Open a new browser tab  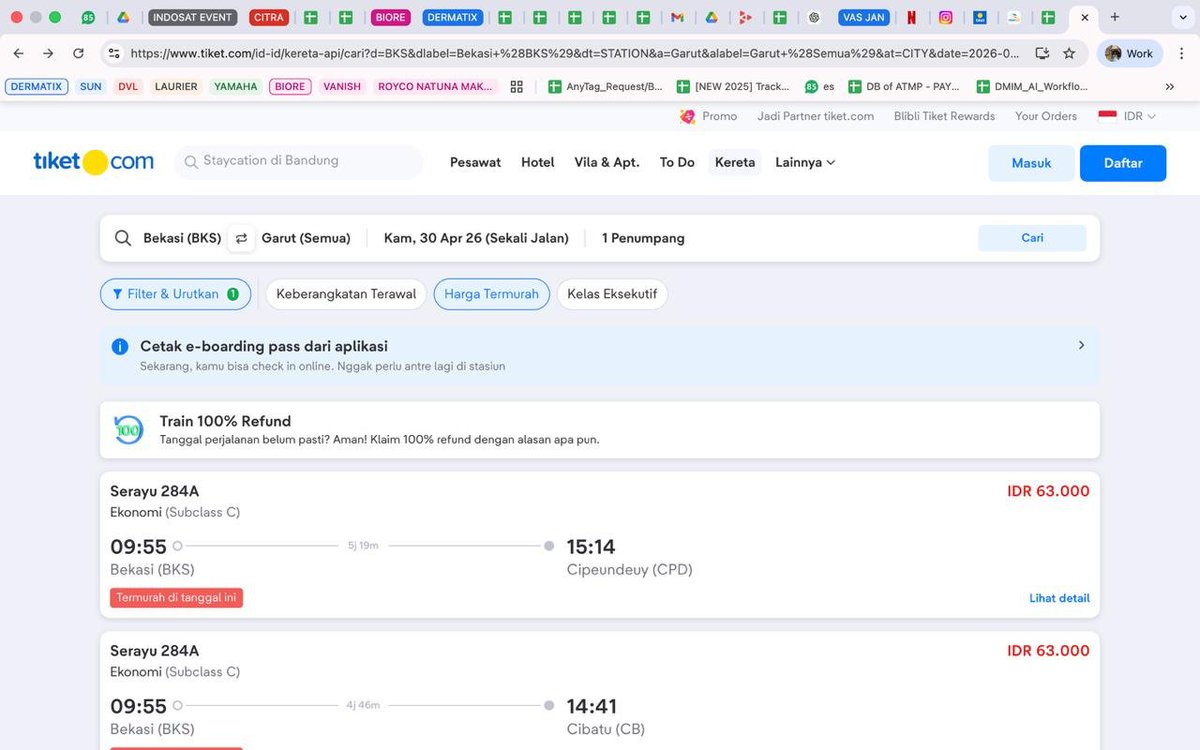pos(1115,17)
